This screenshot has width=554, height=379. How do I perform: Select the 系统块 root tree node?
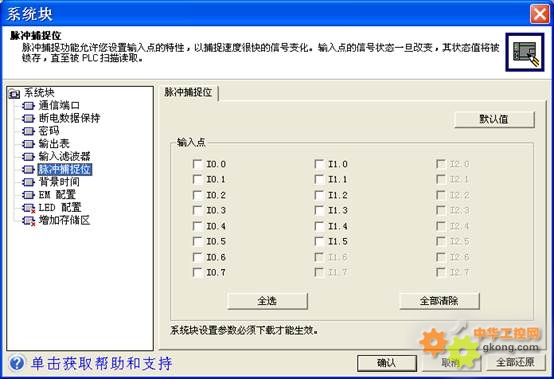click(39, 93)
